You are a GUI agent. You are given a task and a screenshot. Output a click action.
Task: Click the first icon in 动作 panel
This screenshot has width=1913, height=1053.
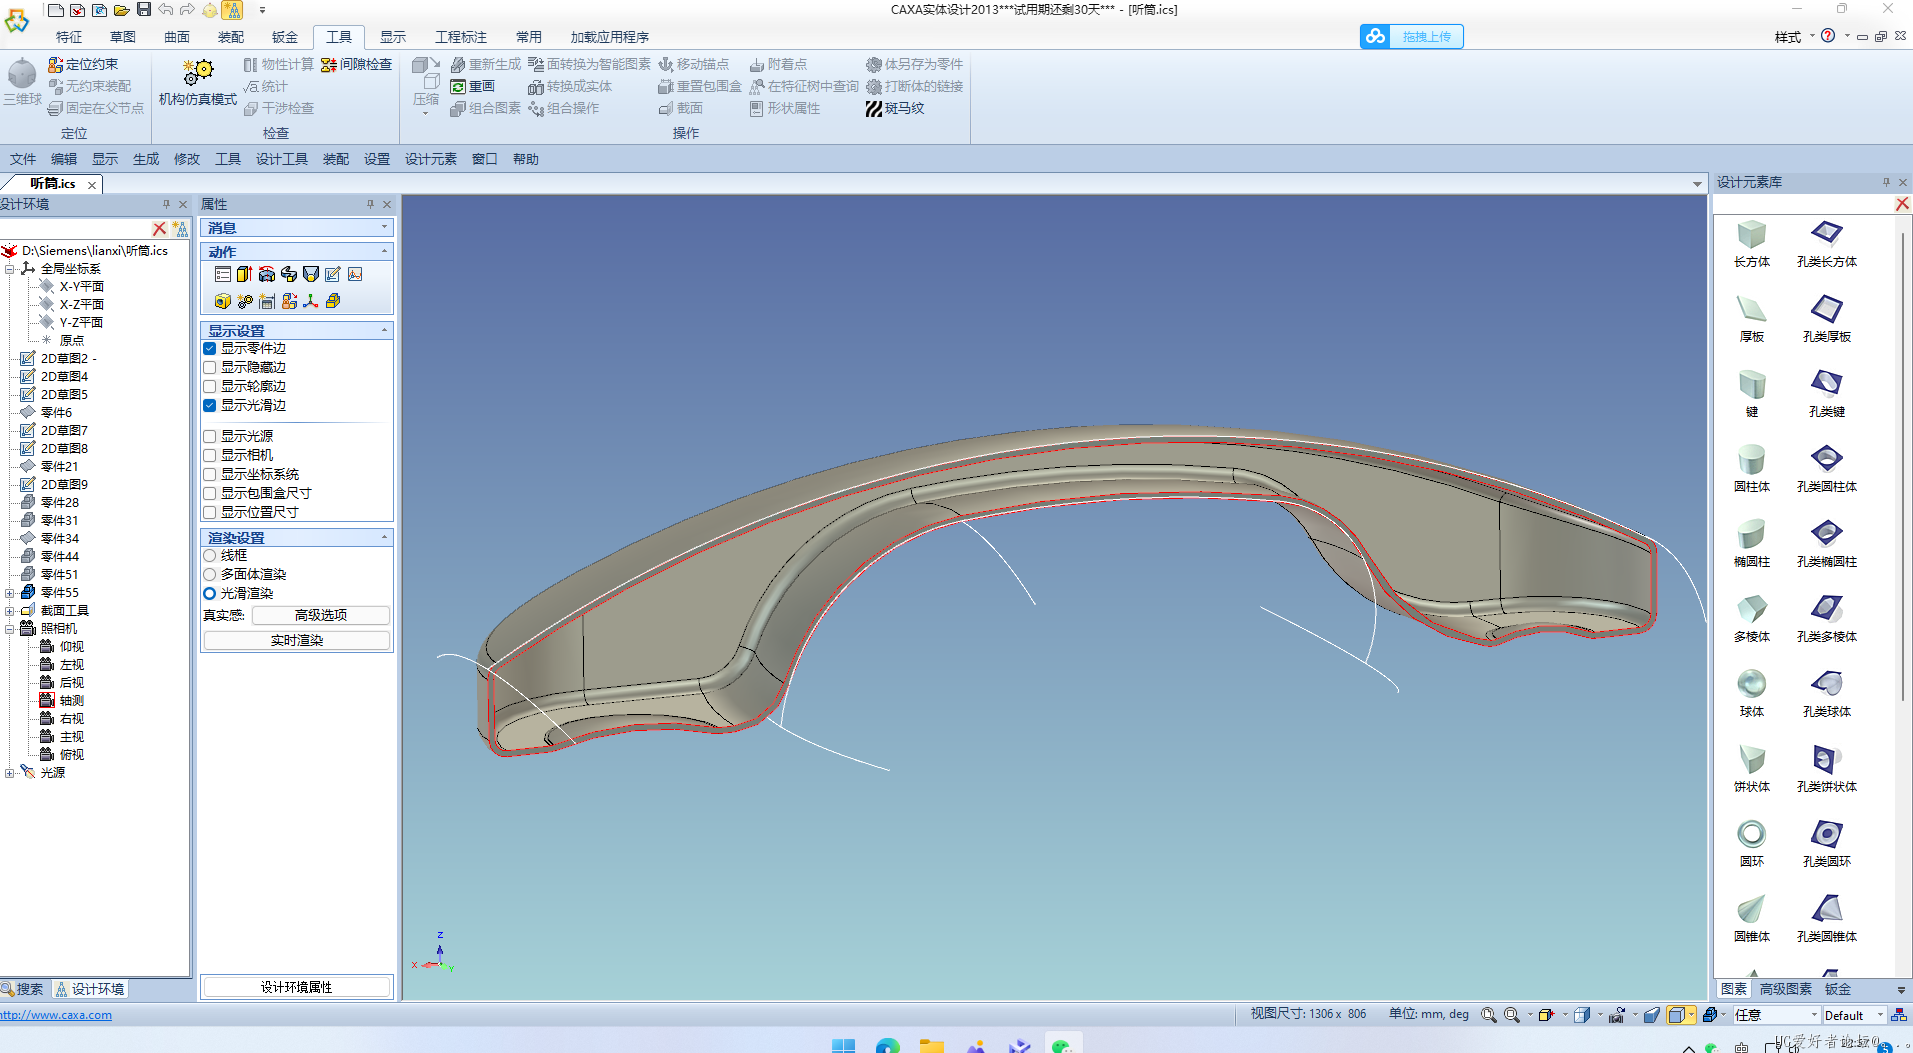point(223,274)
